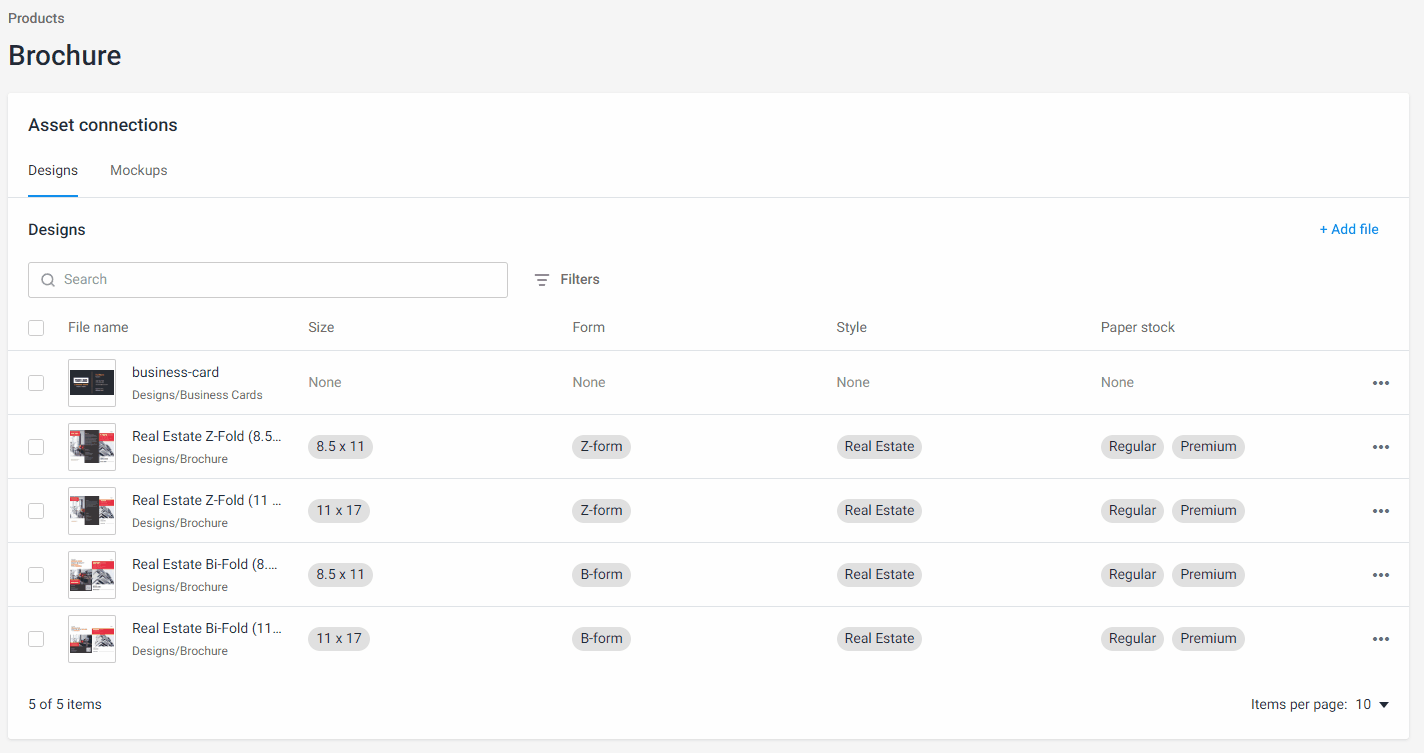Open the business-card thumbnail
The image size is (1424, 753).
92,383
